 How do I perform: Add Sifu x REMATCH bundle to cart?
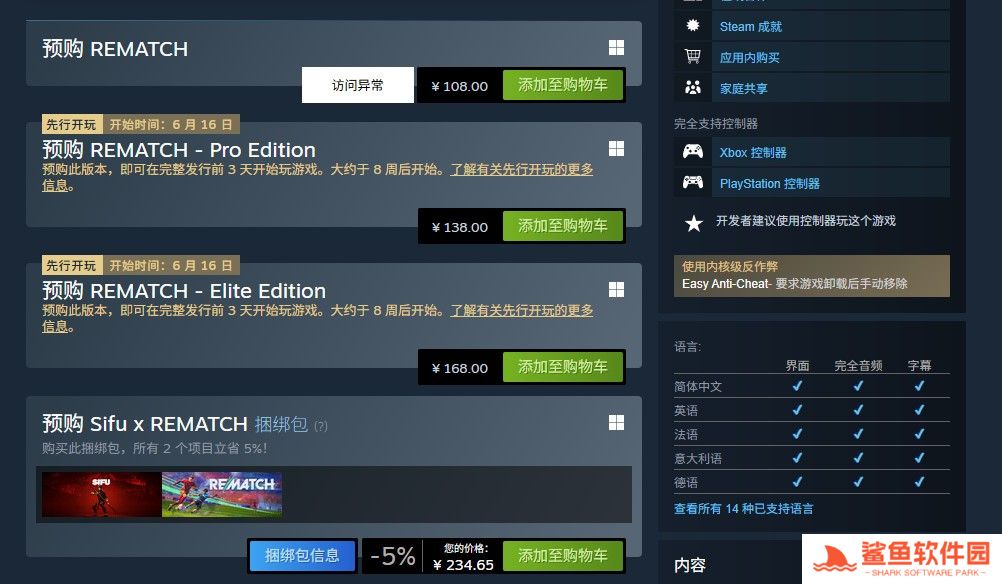click(x=562, y=556)
